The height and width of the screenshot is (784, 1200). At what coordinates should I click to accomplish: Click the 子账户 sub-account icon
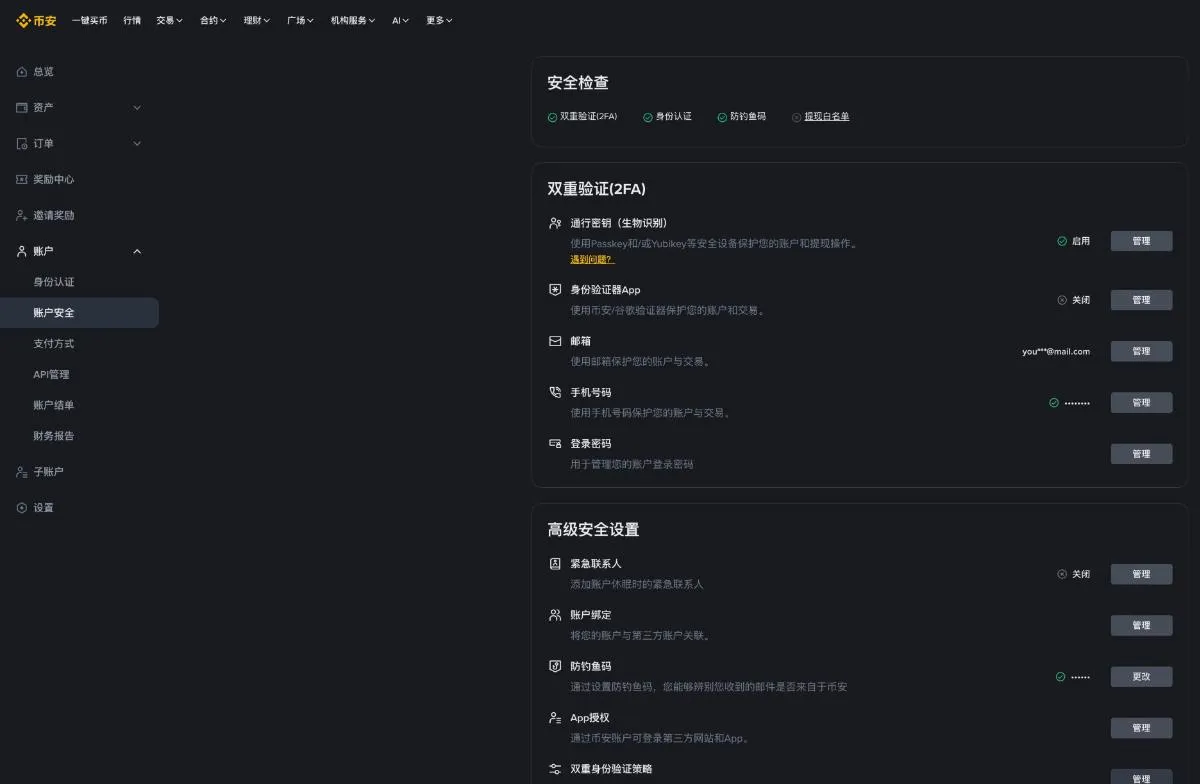(x=22, y=471)
